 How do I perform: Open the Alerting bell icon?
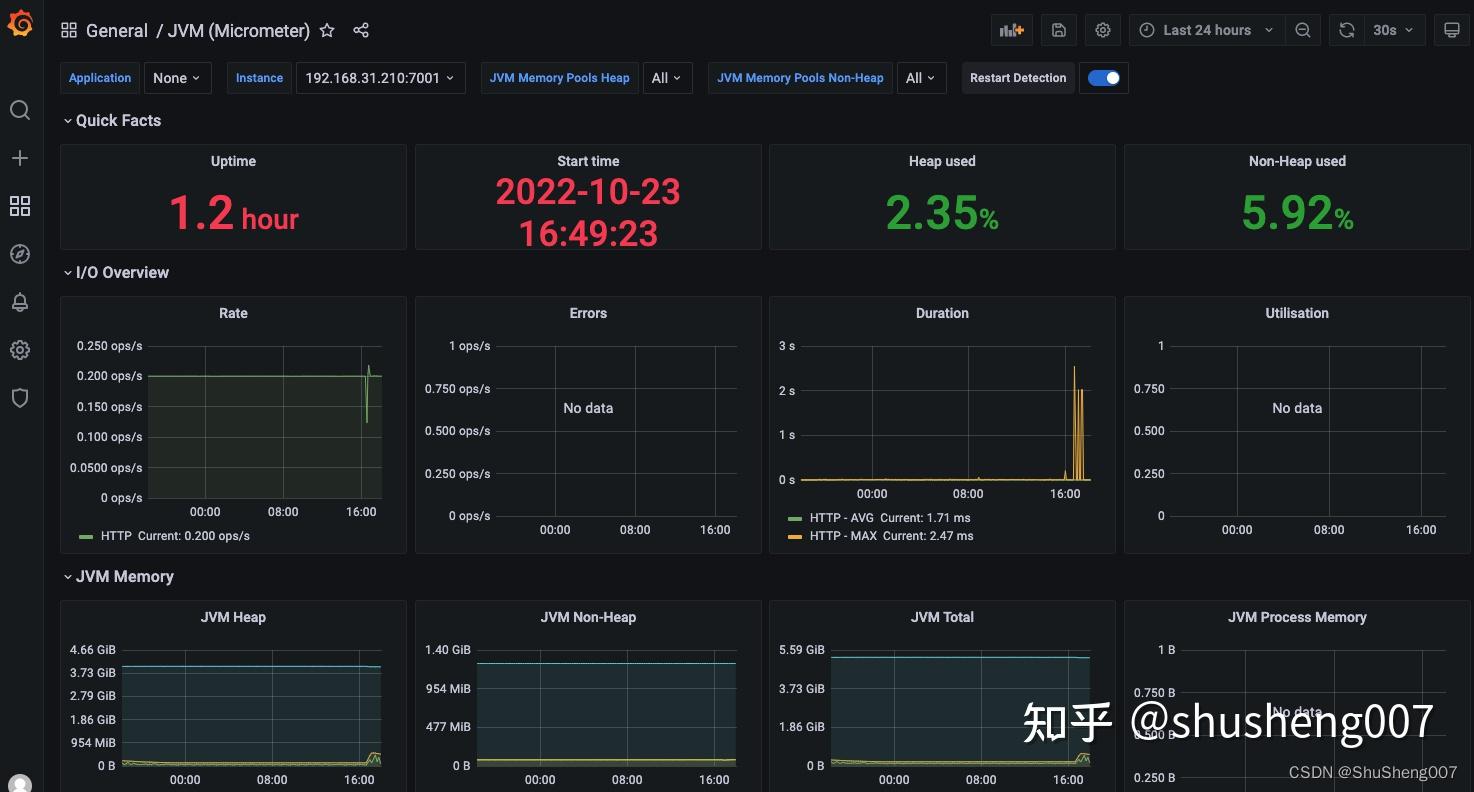pos(20,302)
